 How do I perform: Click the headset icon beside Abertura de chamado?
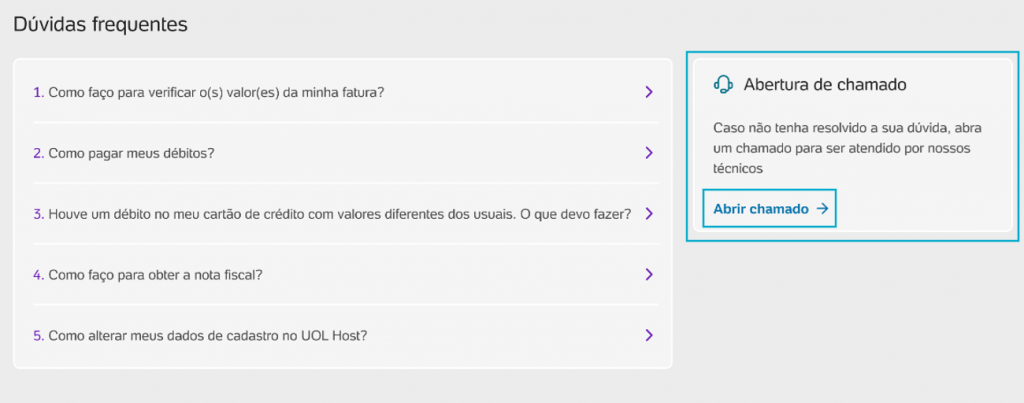723,84
